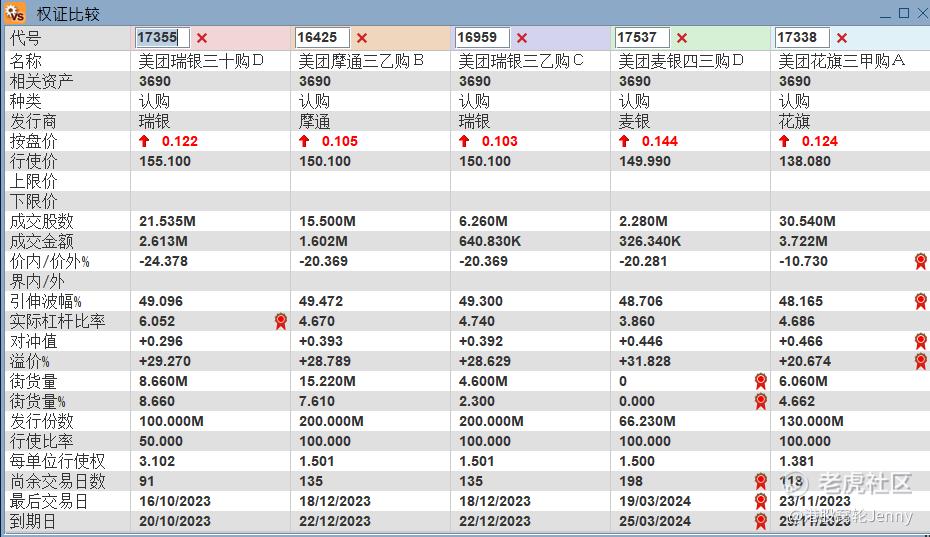Select the name 美团麦银四三购D
The width and height of the screenshot is (930, 537).
coord(681,61)
